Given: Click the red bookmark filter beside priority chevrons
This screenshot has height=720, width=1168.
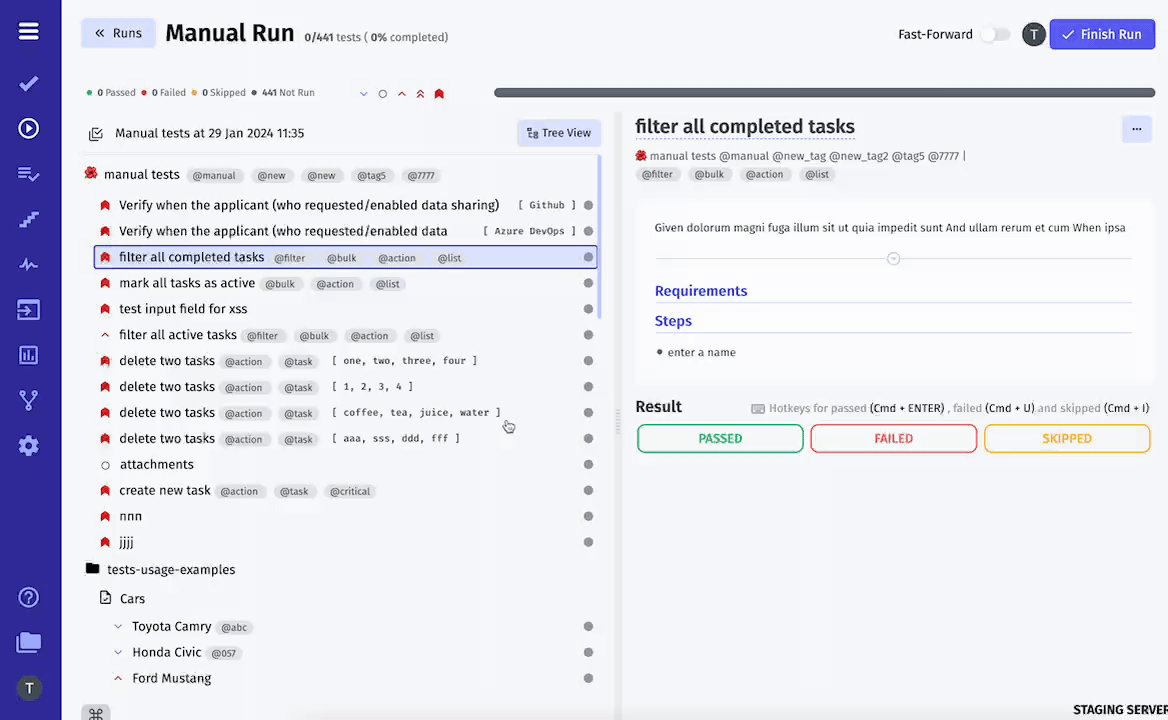Looking at the screenshot, I should pos(439,94).
